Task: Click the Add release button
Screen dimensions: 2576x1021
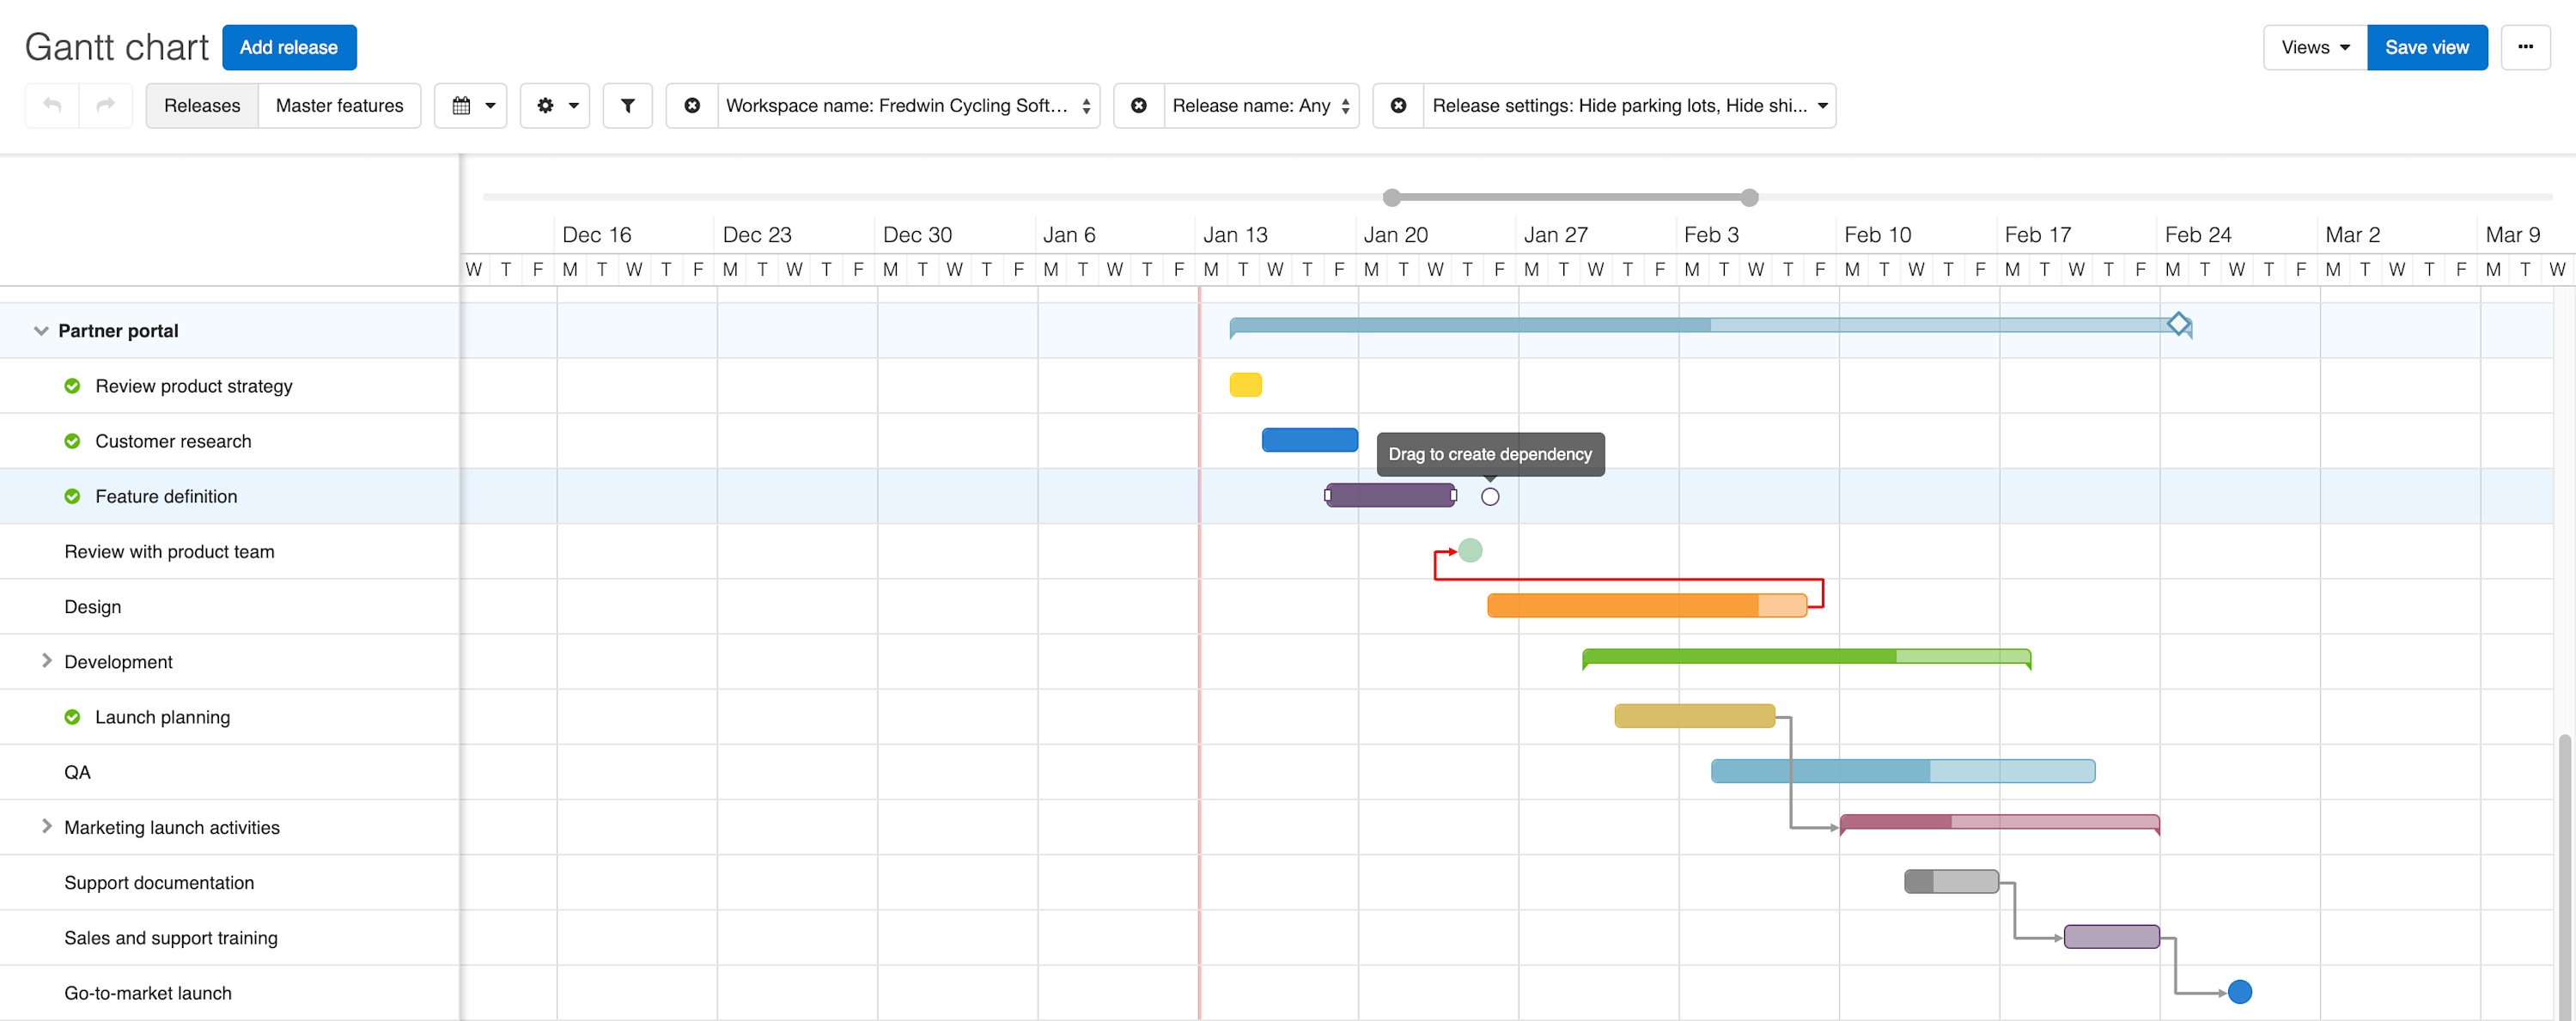Action: 289,47
